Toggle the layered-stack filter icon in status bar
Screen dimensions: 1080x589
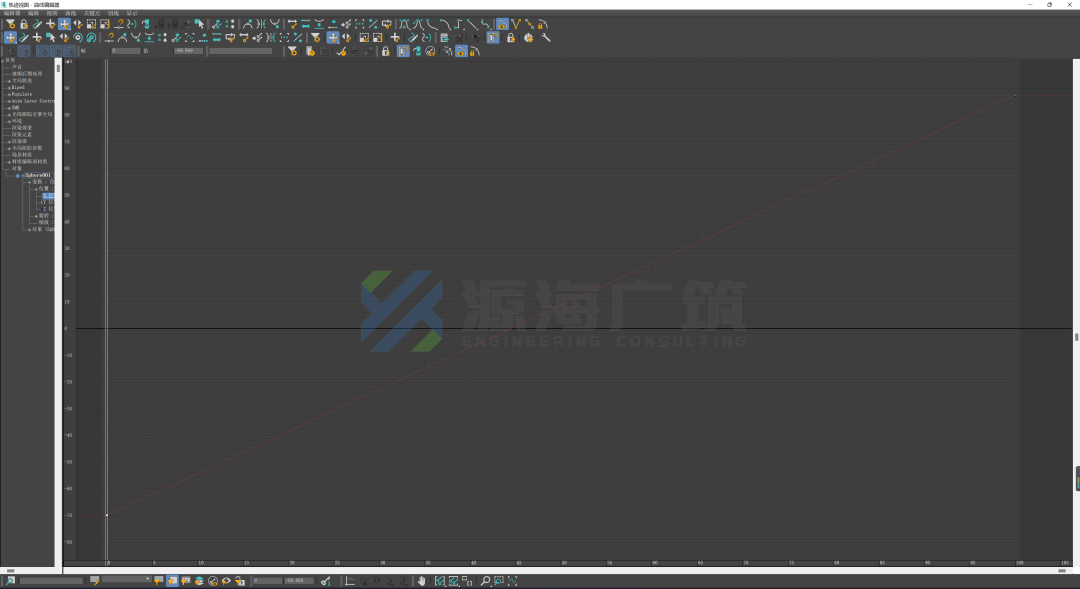[x=199, y=581]
